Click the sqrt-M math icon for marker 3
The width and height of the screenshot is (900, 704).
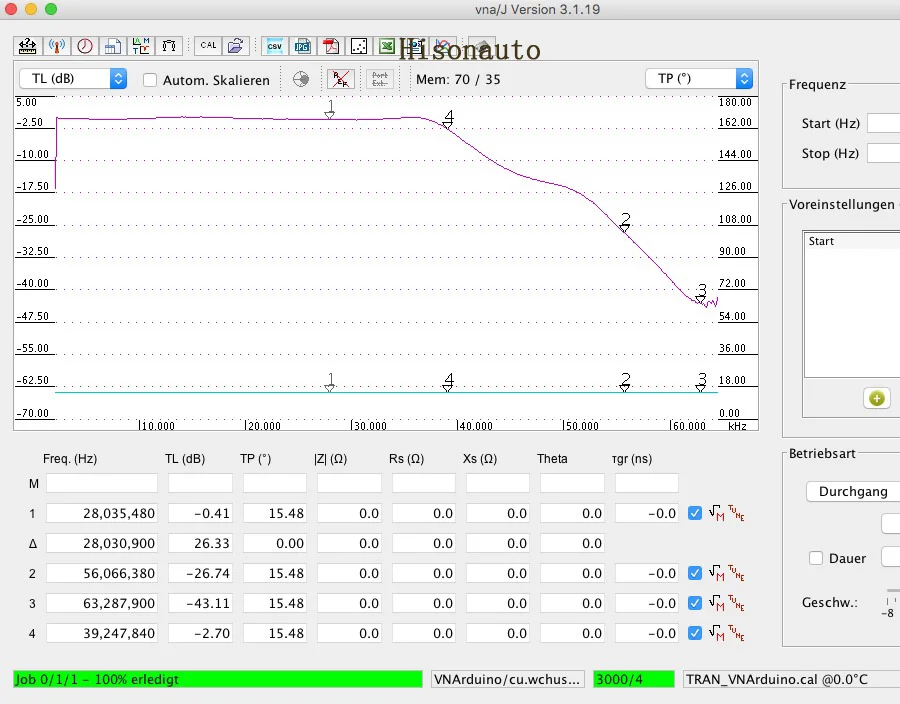716,603
